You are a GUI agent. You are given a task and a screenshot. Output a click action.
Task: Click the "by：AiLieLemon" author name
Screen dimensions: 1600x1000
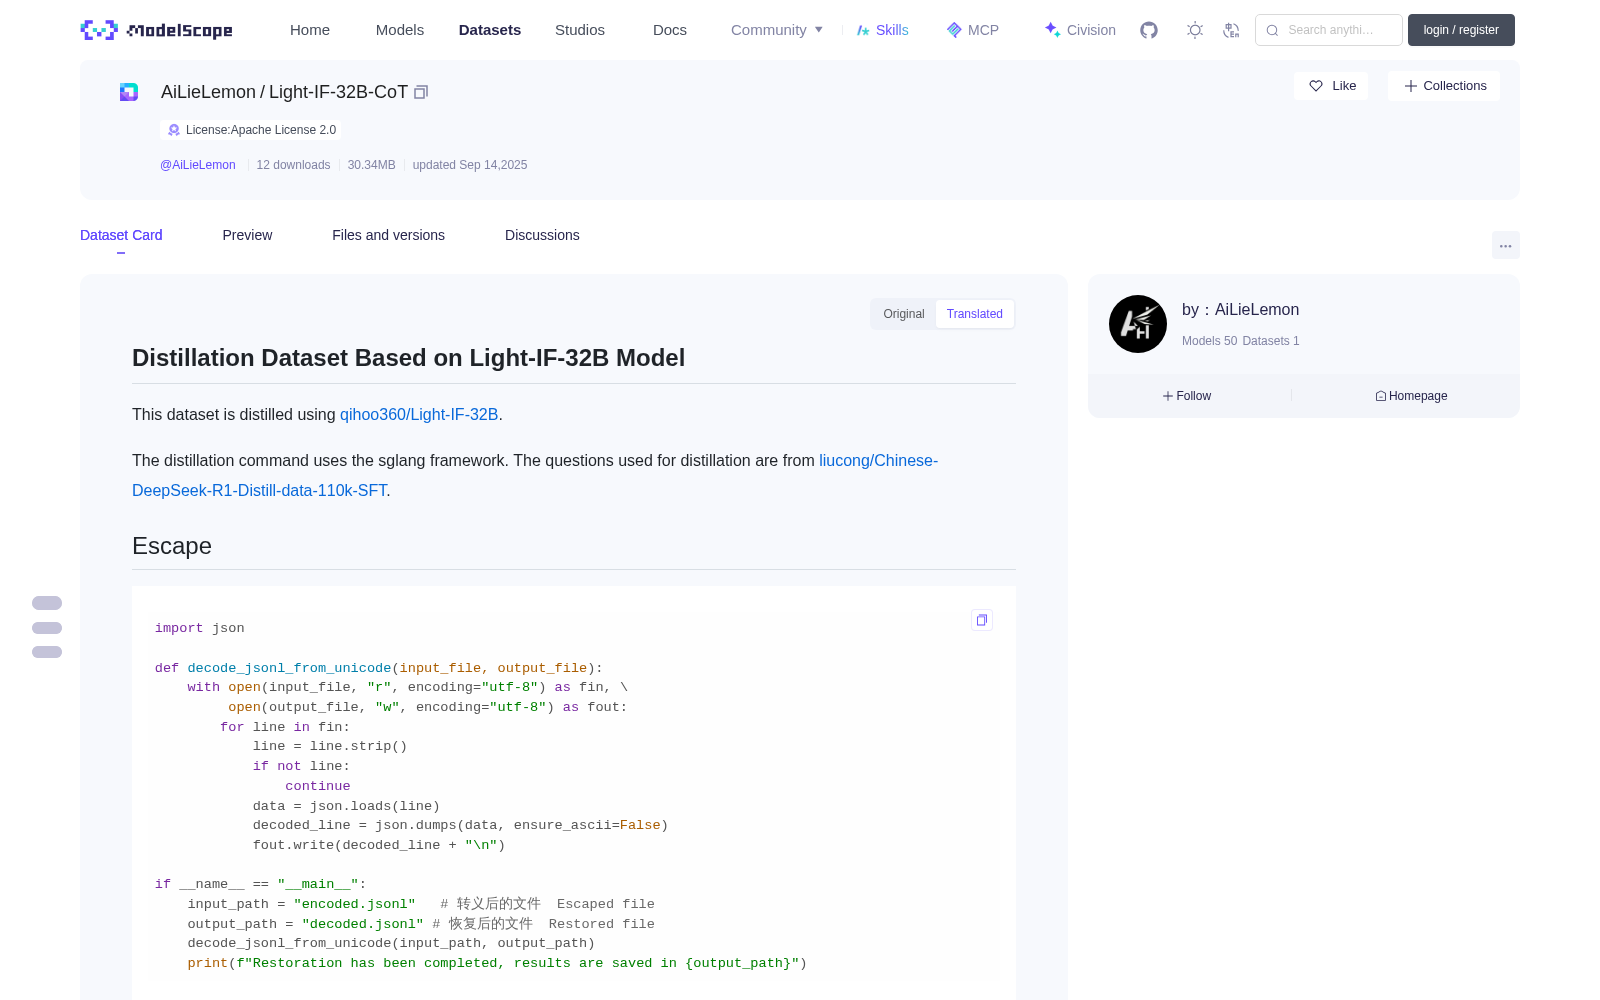point(1240,310)
